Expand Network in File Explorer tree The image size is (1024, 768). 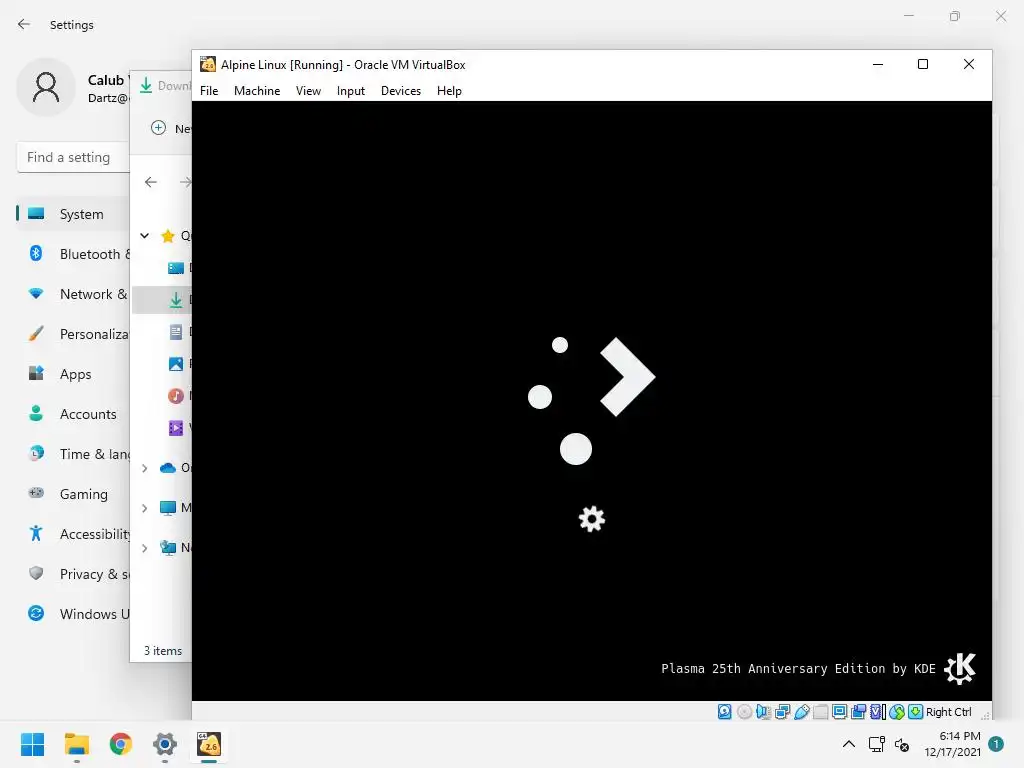pyautogui.click(x=145, y=547)
